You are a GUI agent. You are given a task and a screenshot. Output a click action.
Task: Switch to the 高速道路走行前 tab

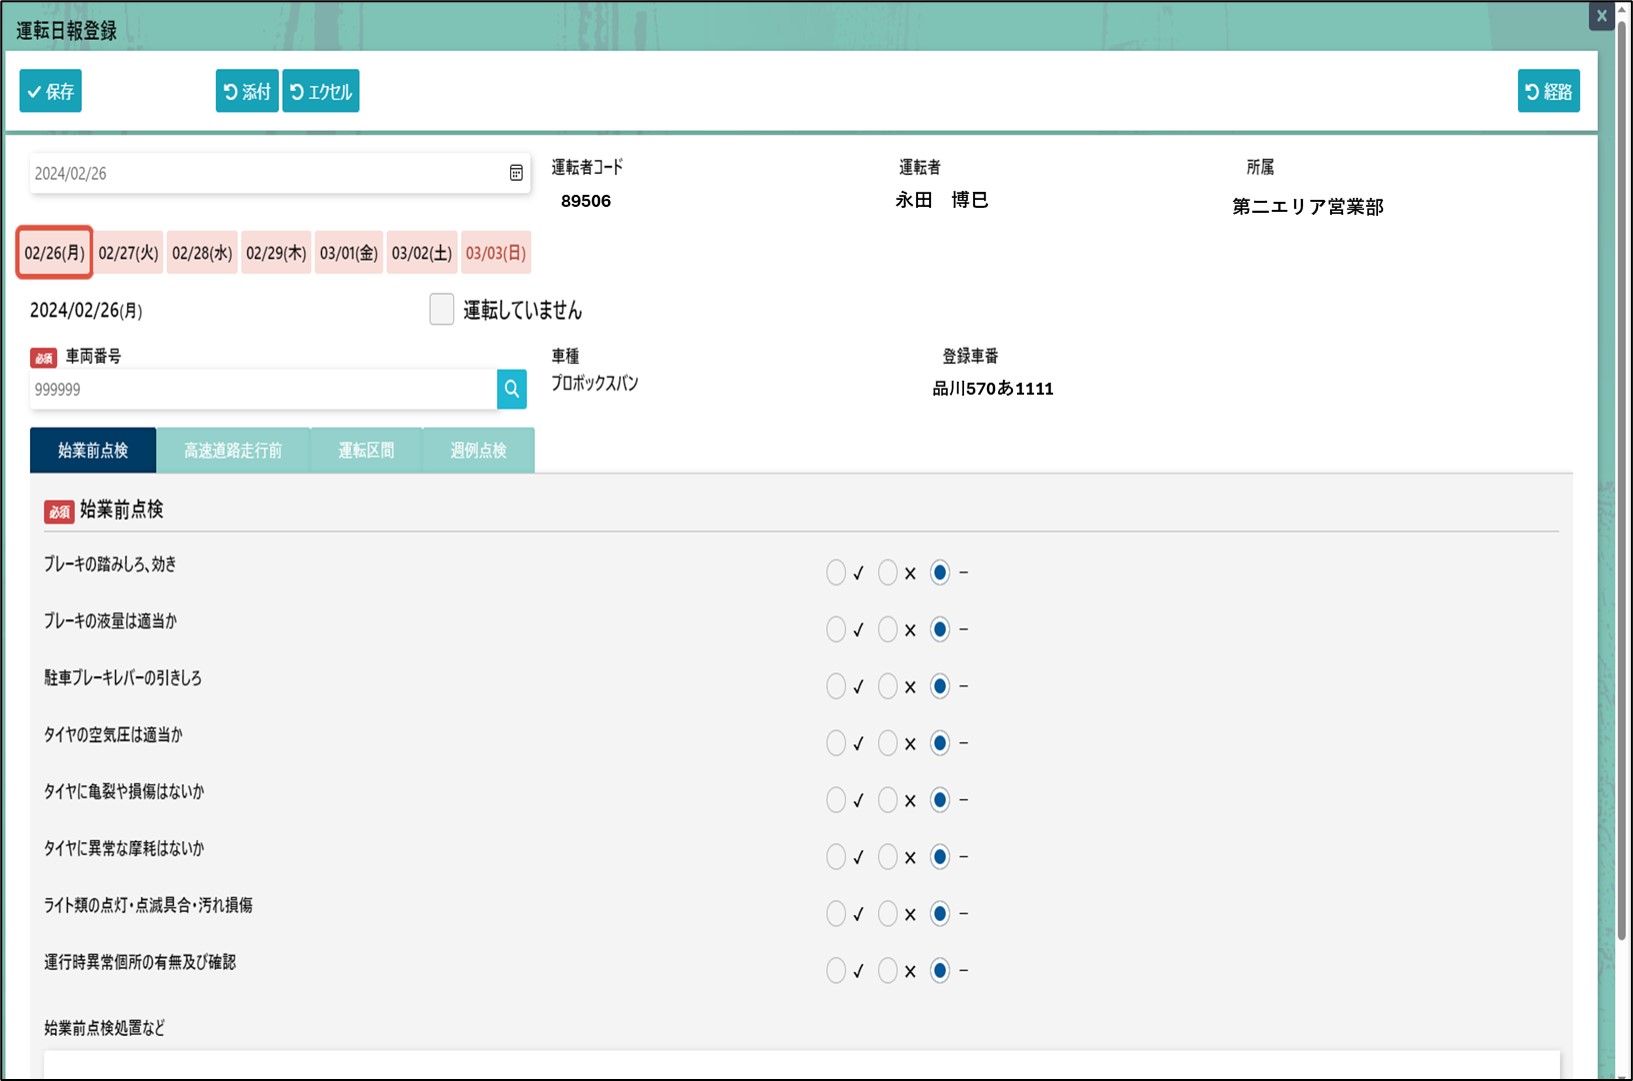(233, 451)
